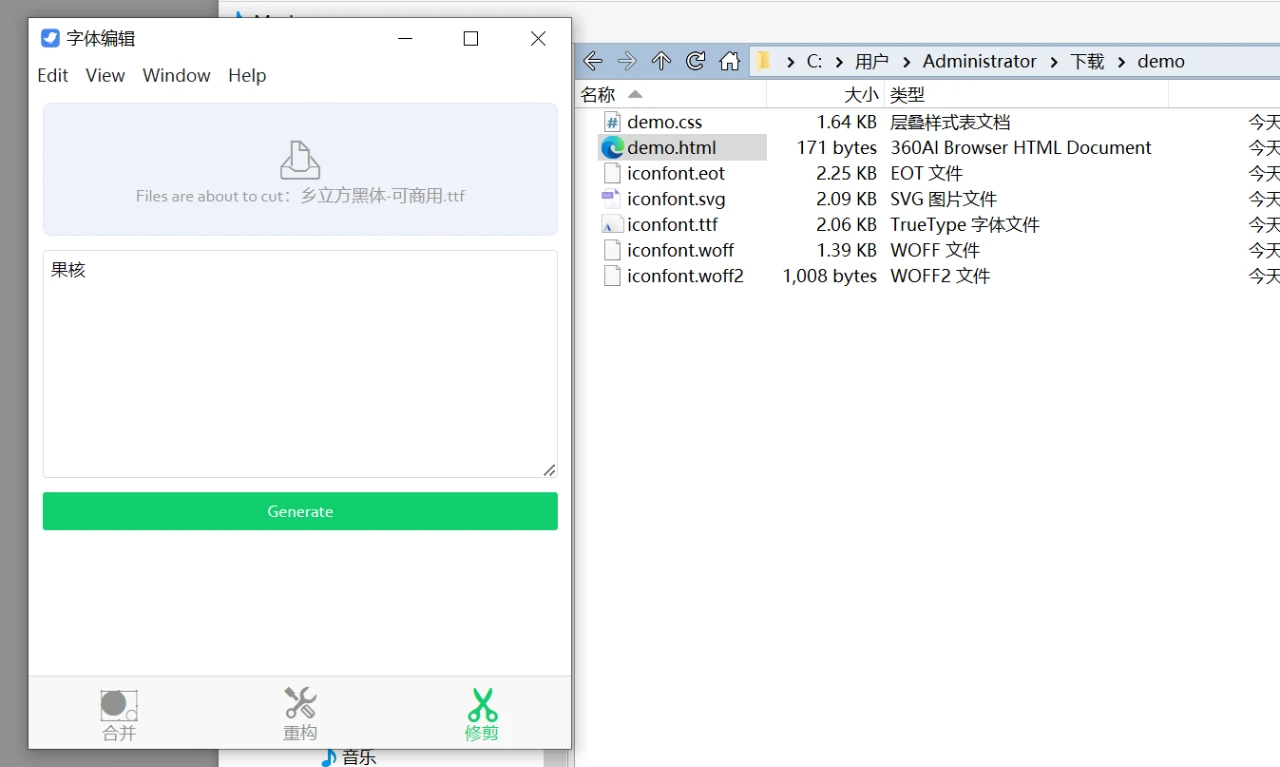Select demo in the breadcrumb path
The height and width of the screenshot is (767, 1280).
(1161, 61)
